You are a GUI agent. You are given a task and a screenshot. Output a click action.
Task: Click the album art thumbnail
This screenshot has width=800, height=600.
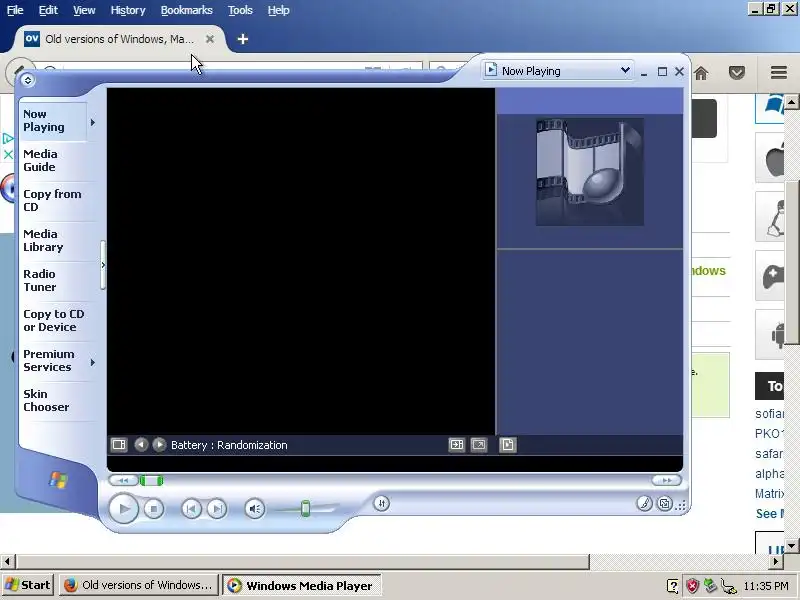[590, 172]
